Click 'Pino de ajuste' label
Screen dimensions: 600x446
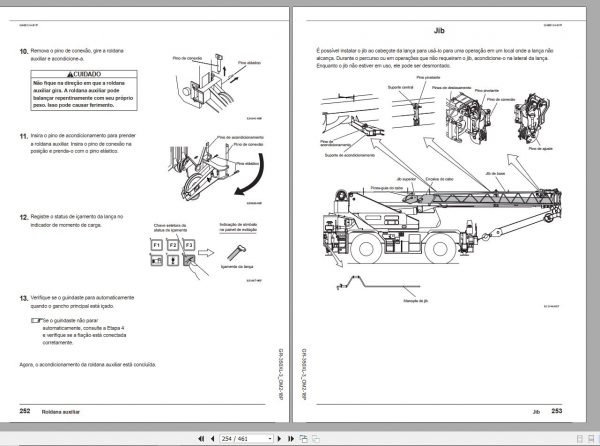click(x=540, y=148)
